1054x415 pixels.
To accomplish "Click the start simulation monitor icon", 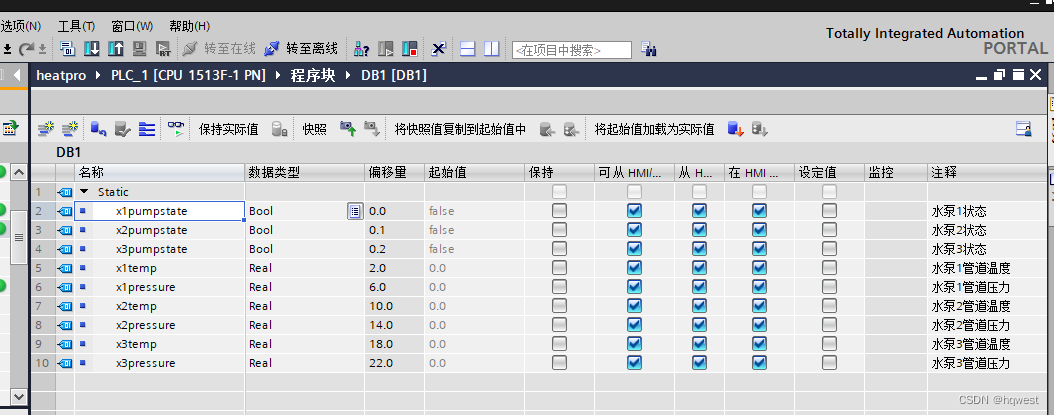I will pyautogui.click(x=139, y=48).
